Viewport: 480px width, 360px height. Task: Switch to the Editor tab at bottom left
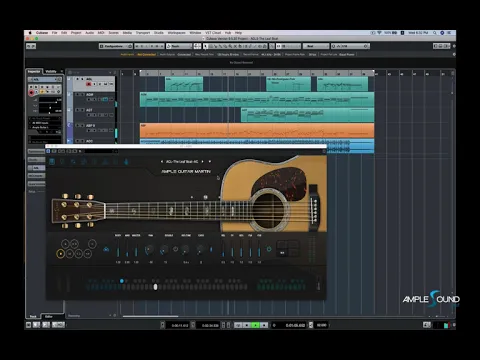(x=49, y=316)
